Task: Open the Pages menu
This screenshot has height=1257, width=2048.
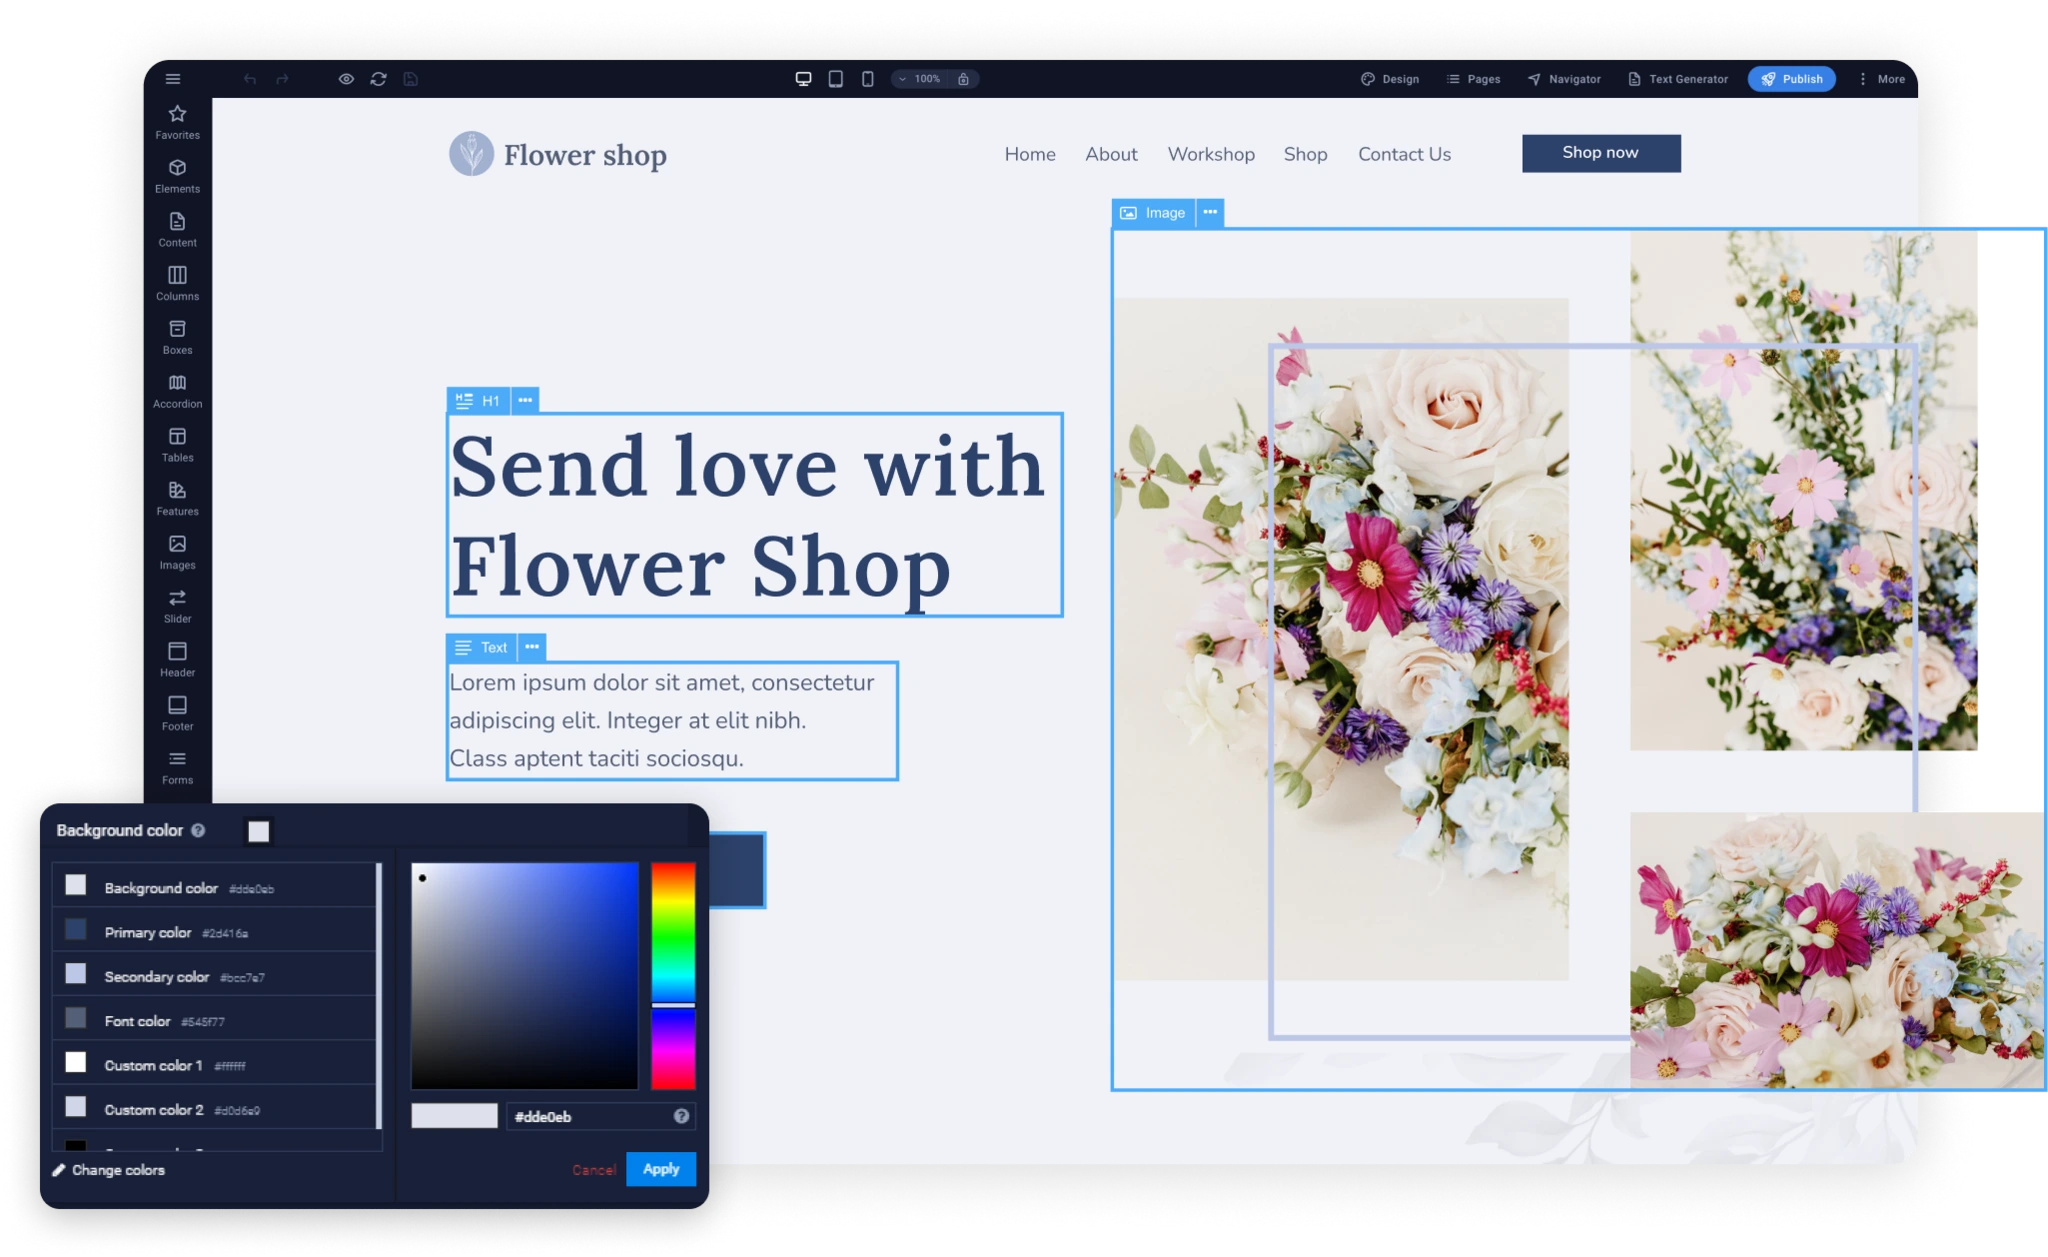Action: [1473, 79]
